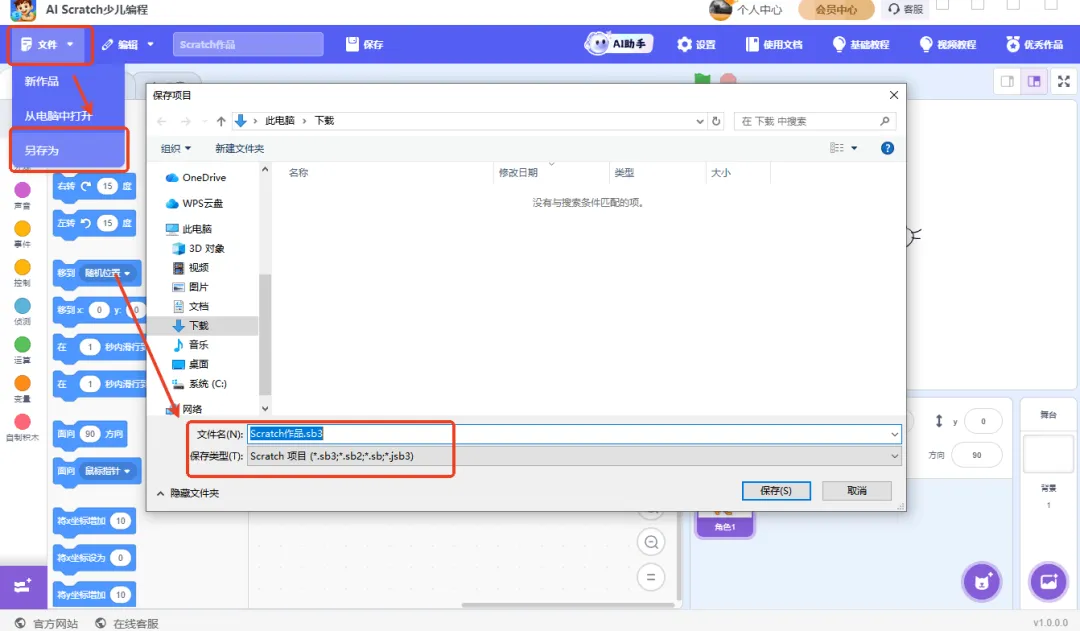Go back in the save dialog
The width and height of the screenshot is (1080, 631).
coord(162,121)
